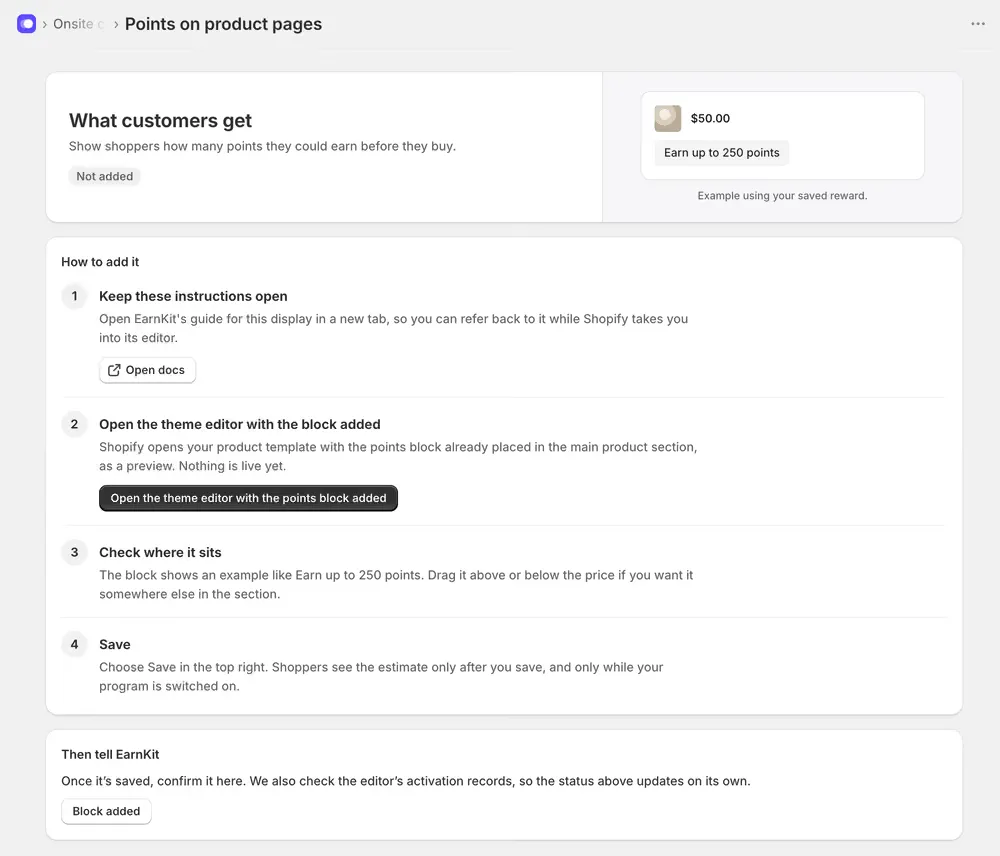Click the What customers get heading

161,121
